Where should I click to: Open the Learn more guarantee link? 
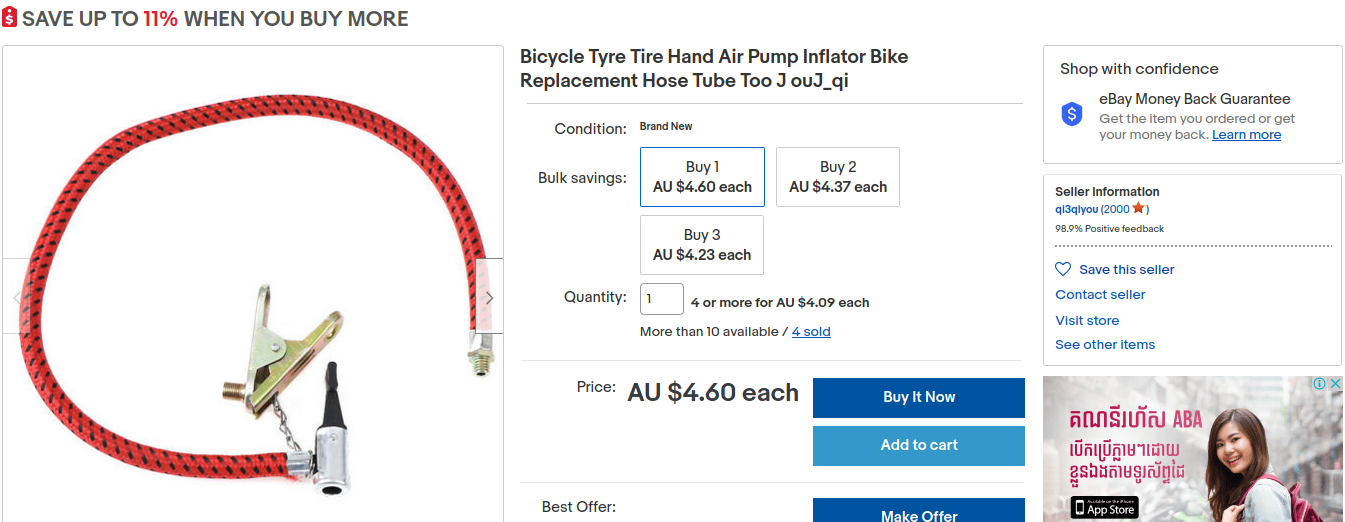click(x=1246, y=135)
